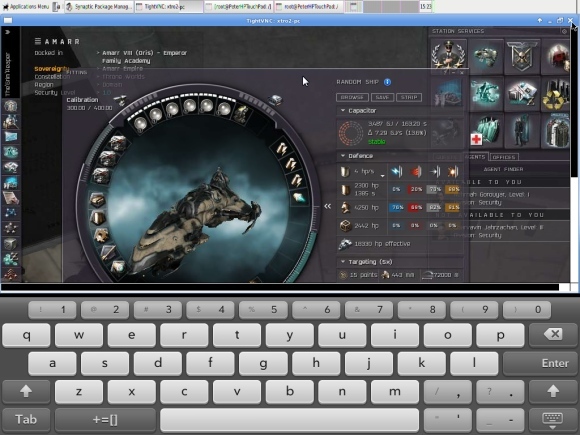The height and width of the screenshot is (435, 580).
Task: Switch to the Offices tab
Action: [x=504, y=157]
